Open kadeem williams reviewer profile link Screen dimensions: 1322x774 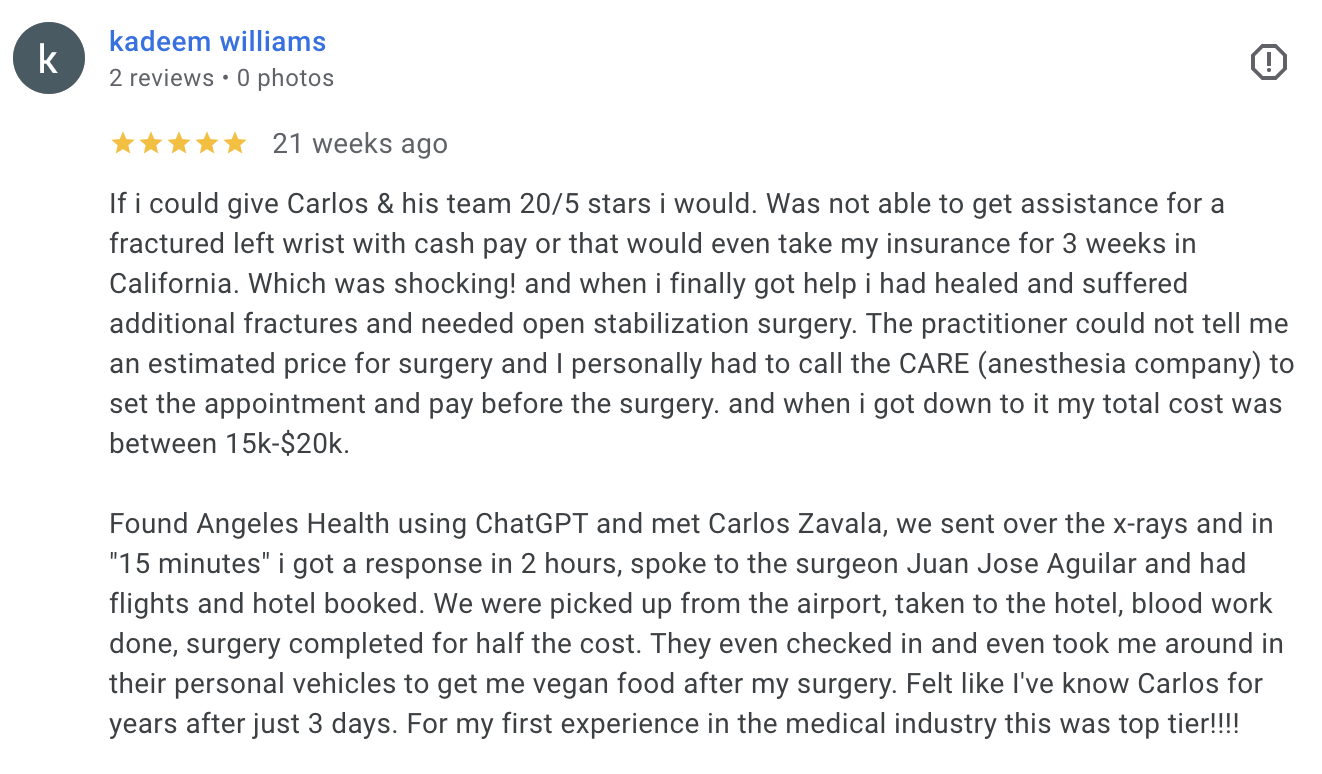click(217, 42)
